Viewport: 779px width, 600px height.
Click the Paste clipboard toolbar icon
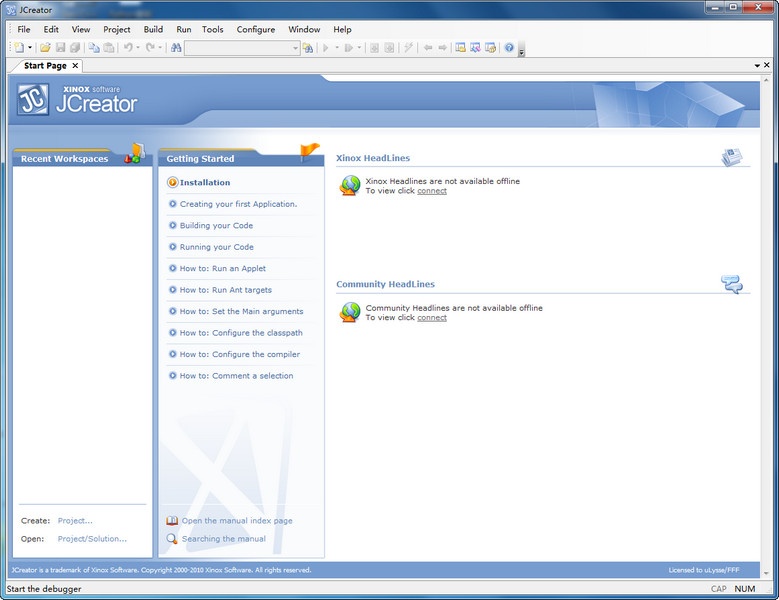pyautogui.click(x=109, y=48)
